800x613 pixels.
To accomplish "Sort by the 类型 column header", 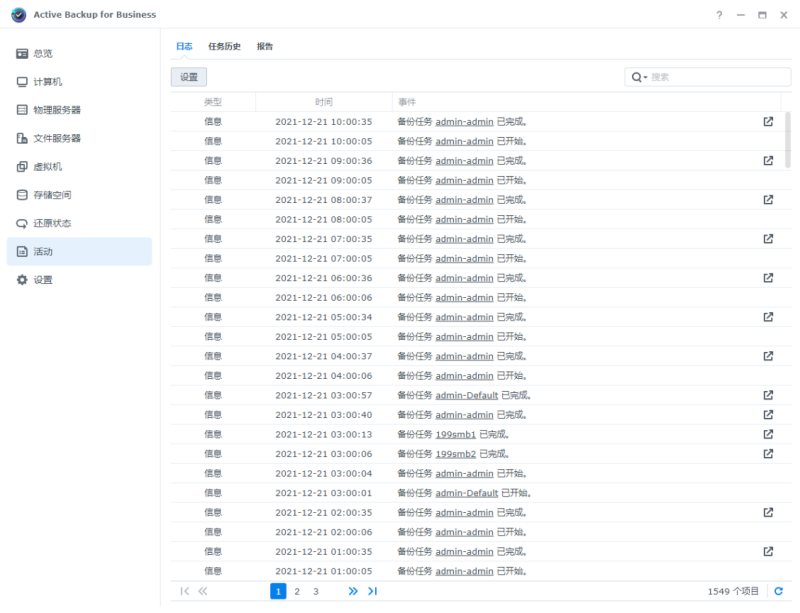I will click(x=213, y=102).
